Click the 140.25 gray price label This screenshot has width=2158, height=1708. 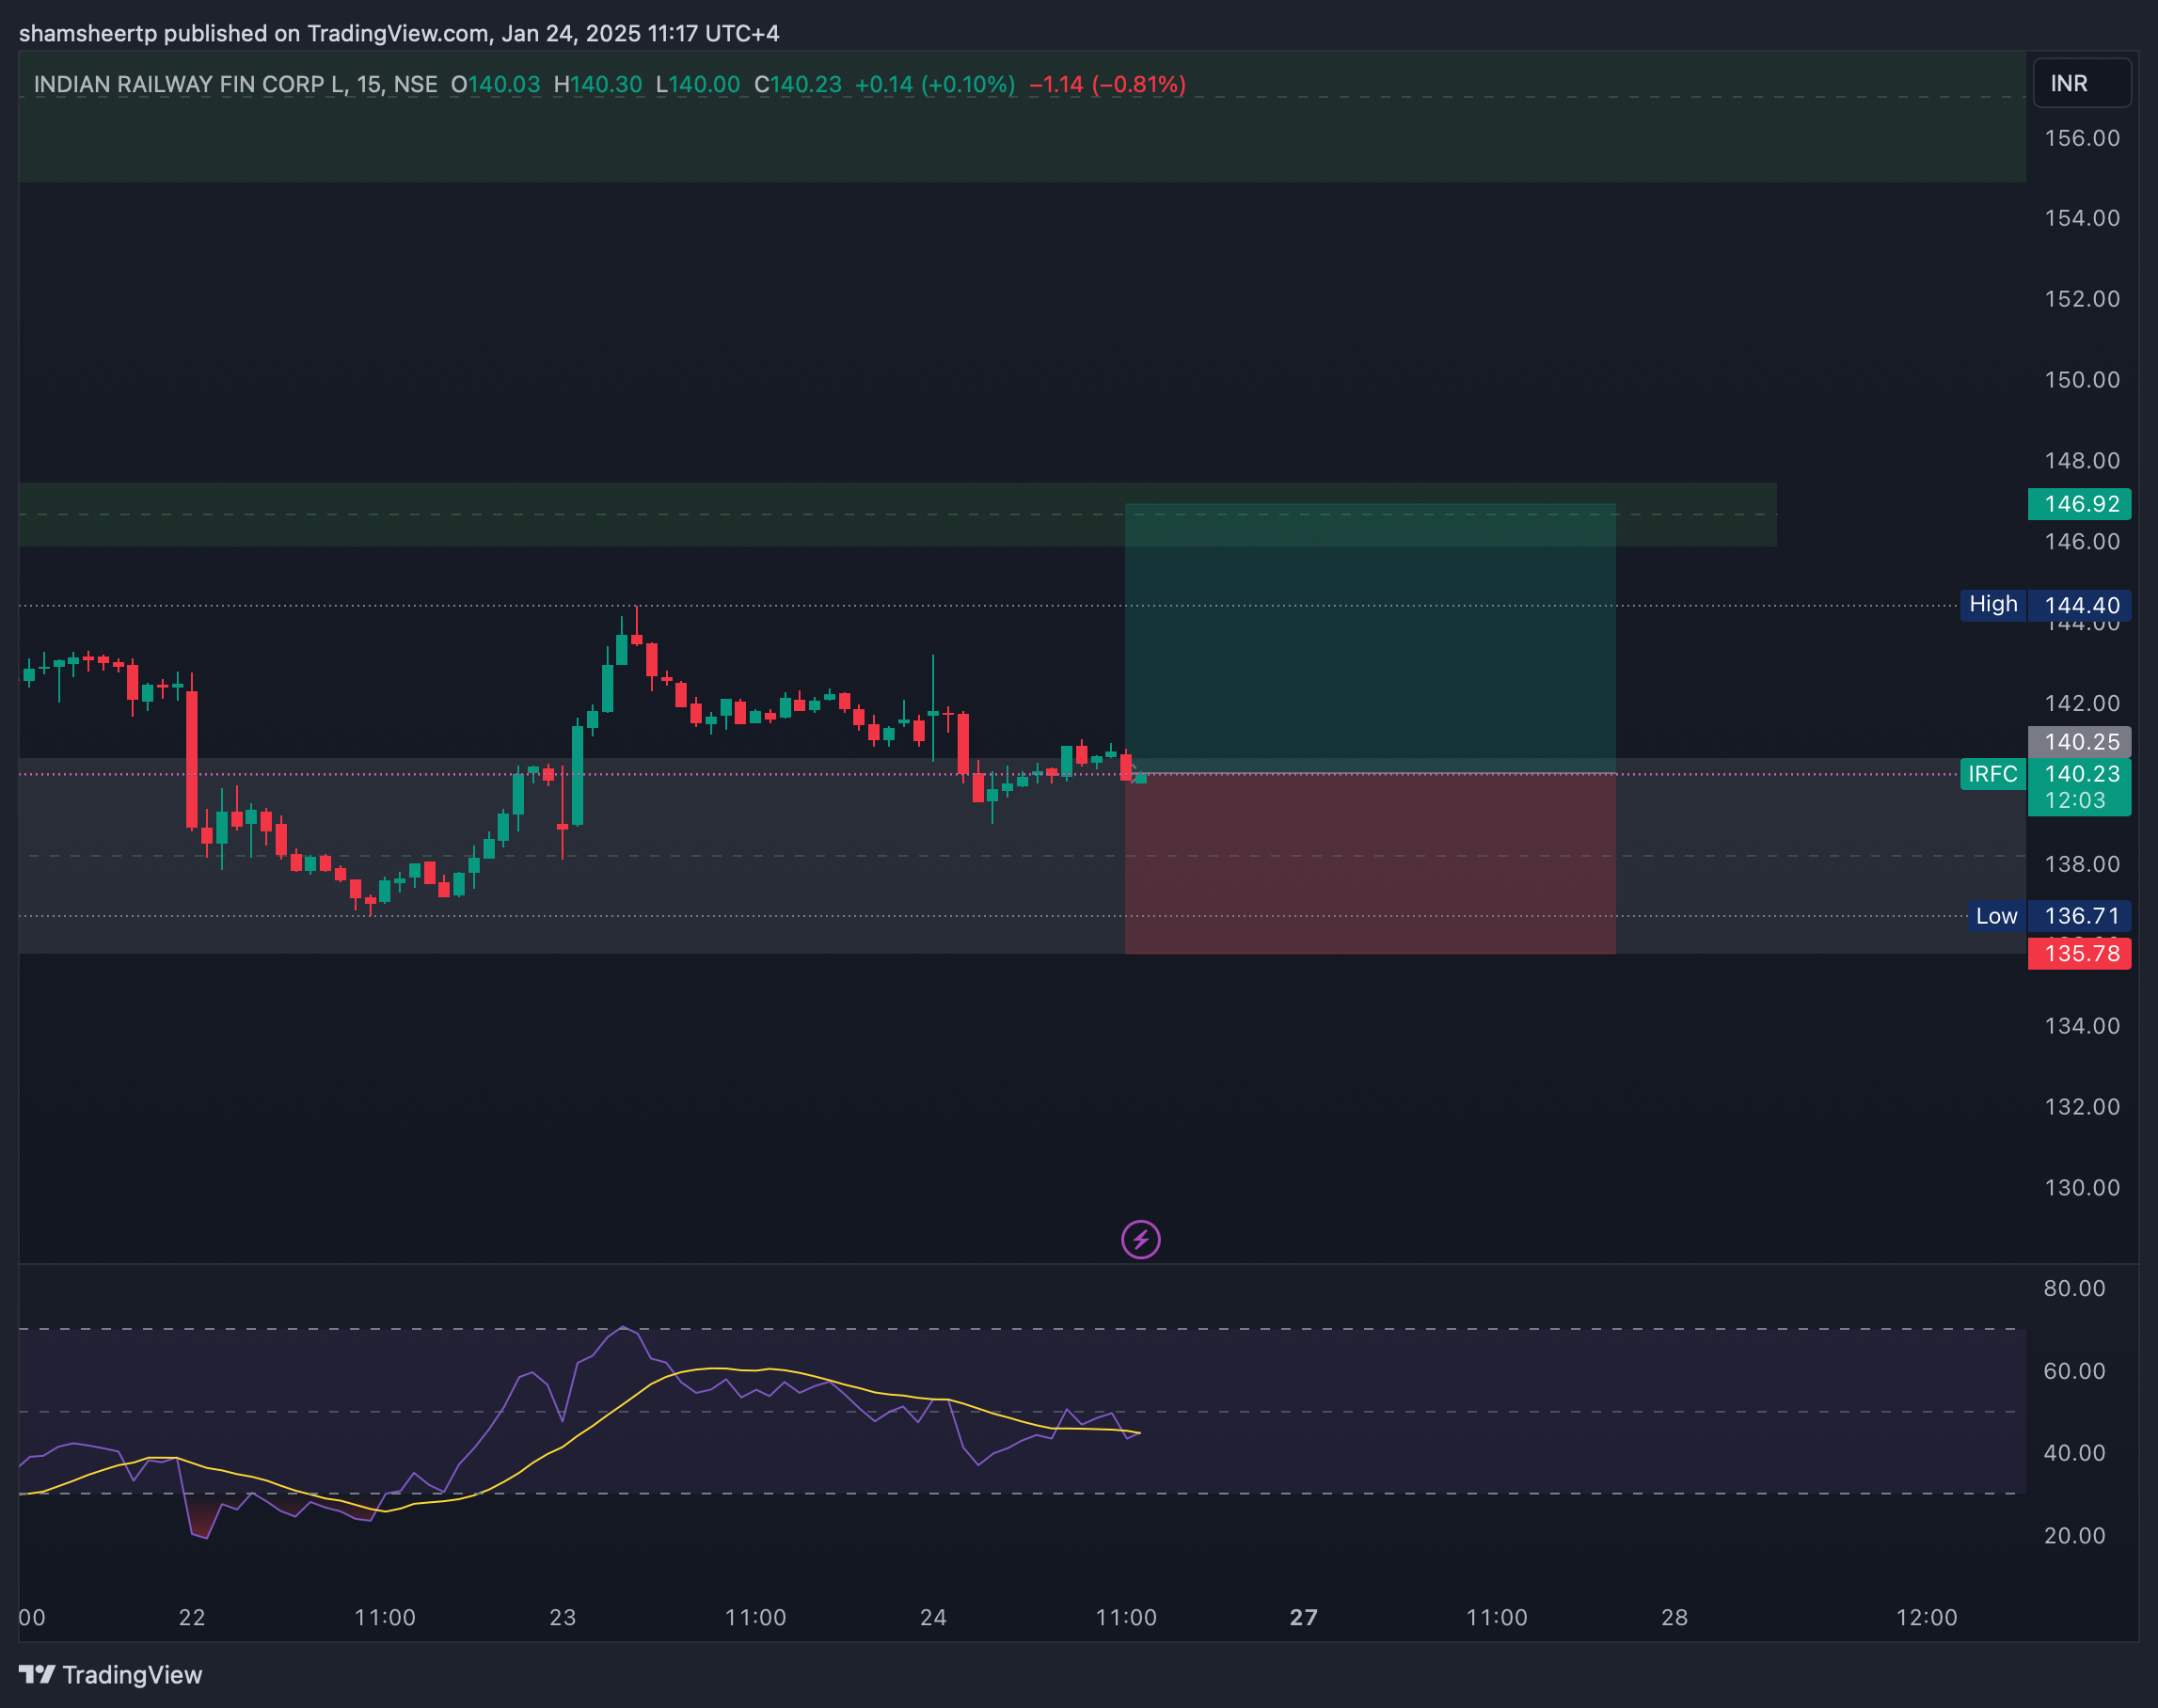click(x=2079, y=742)
